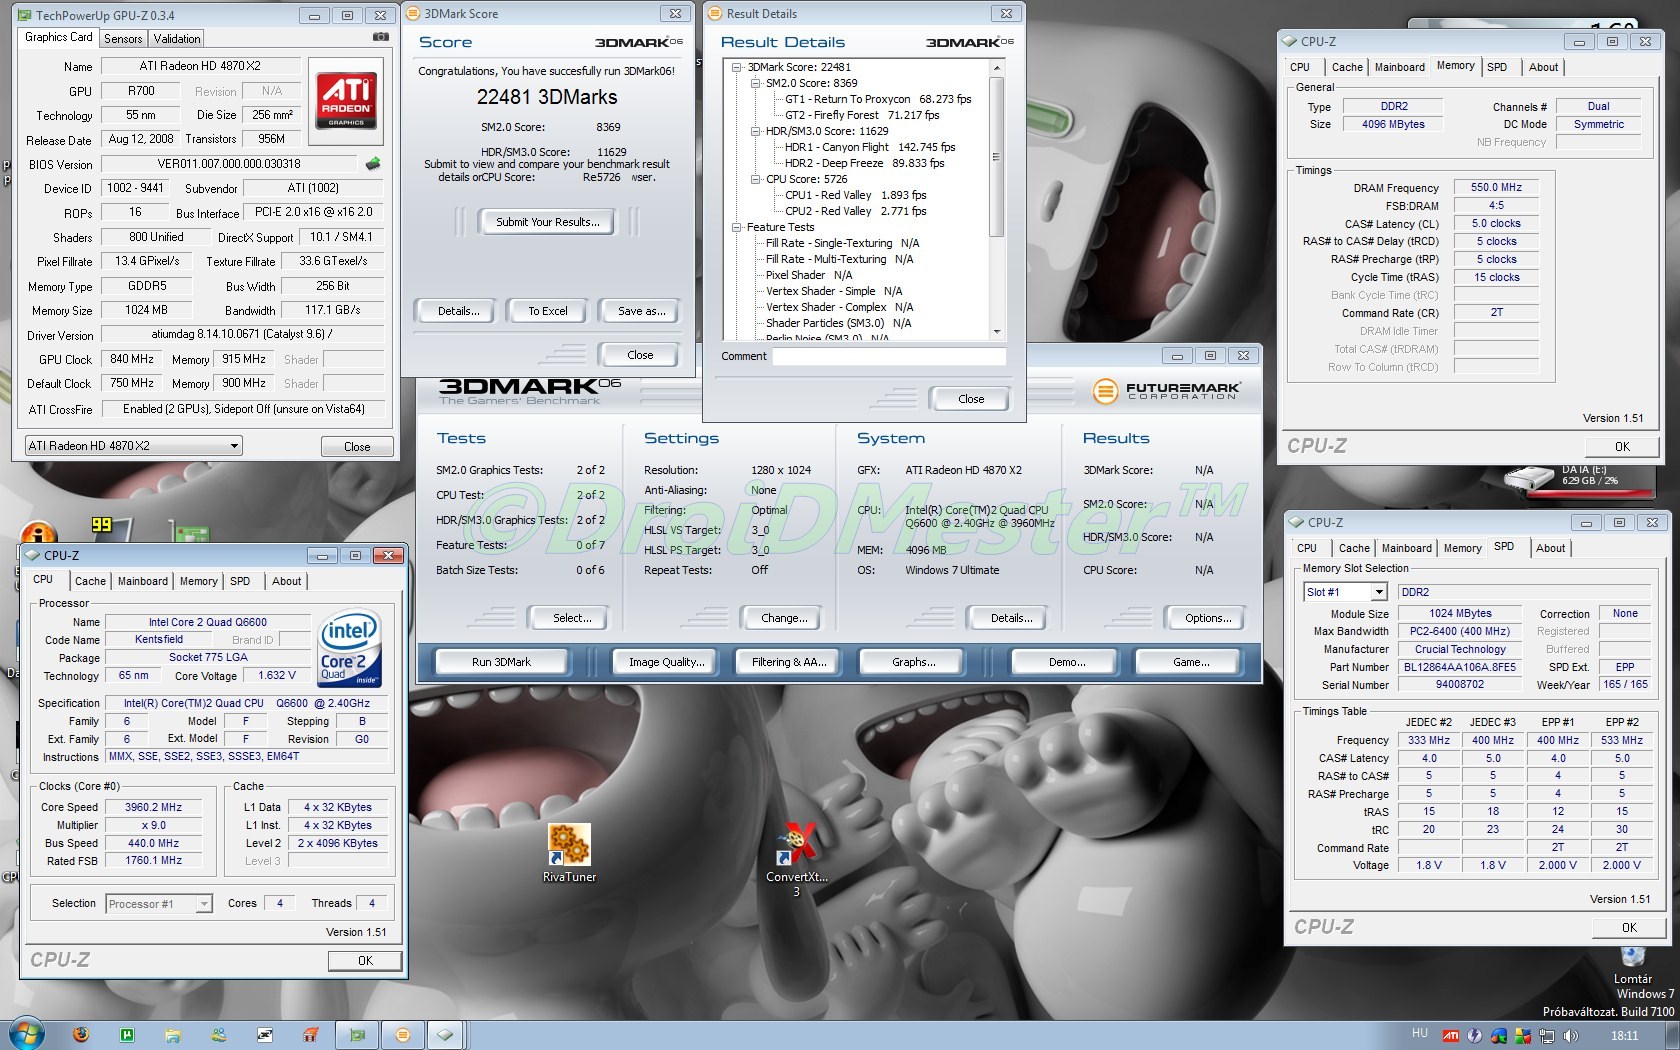Click the Graphs... button in 3DMark

click(913, 662)
